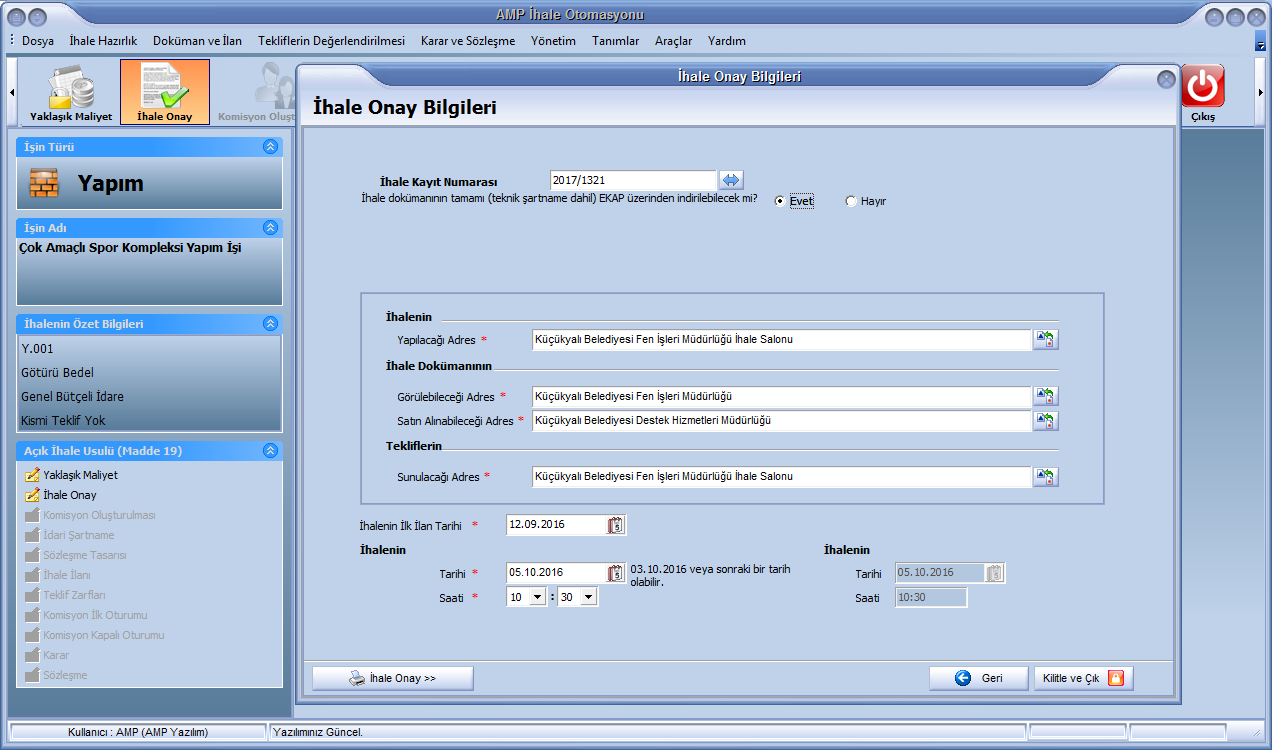Select the Evet radio button
Image resolution: width=1272 pixels, height=750 pixels.
tap(780, 201)
